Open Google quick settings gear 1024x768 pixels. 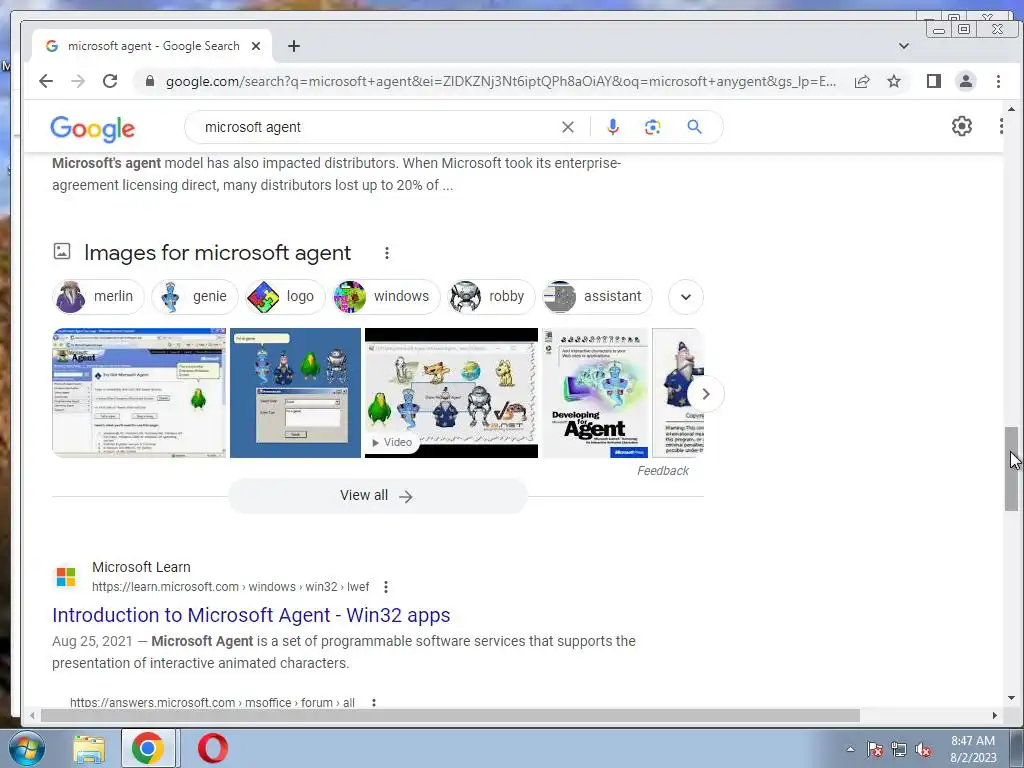coord(961,126)
